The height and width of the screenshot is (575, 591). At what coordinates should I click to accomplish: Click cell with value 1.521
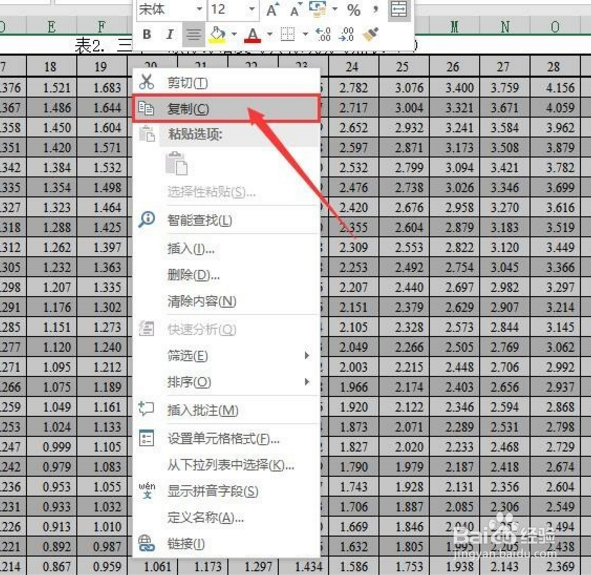tap(52, 88)
